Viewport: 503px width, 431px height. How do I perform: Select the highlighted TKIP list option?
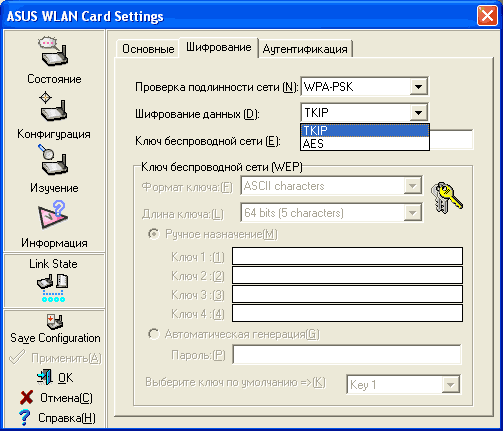(365, 130)
